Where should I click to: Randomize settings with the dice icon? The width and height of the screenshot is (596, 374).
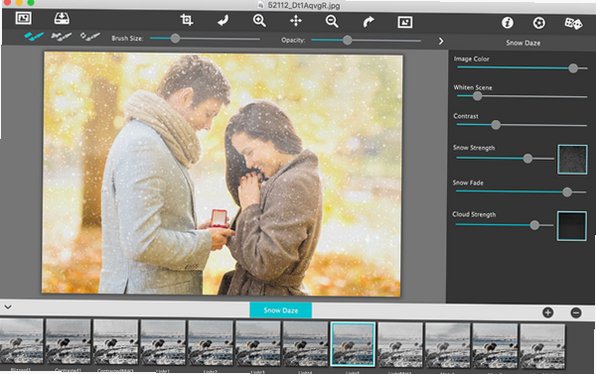coord(573,24)
